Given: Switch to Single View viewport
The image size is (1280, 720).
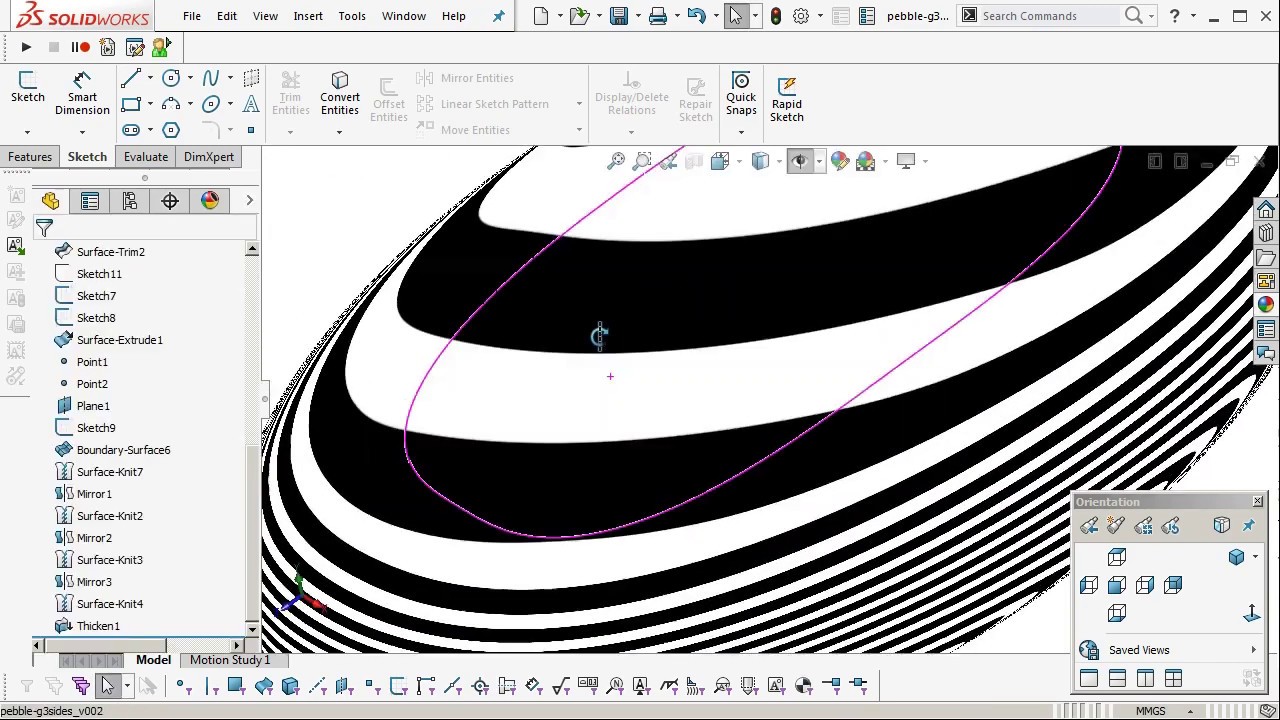Looking at the screenshot, I should tap(1089, 680).
